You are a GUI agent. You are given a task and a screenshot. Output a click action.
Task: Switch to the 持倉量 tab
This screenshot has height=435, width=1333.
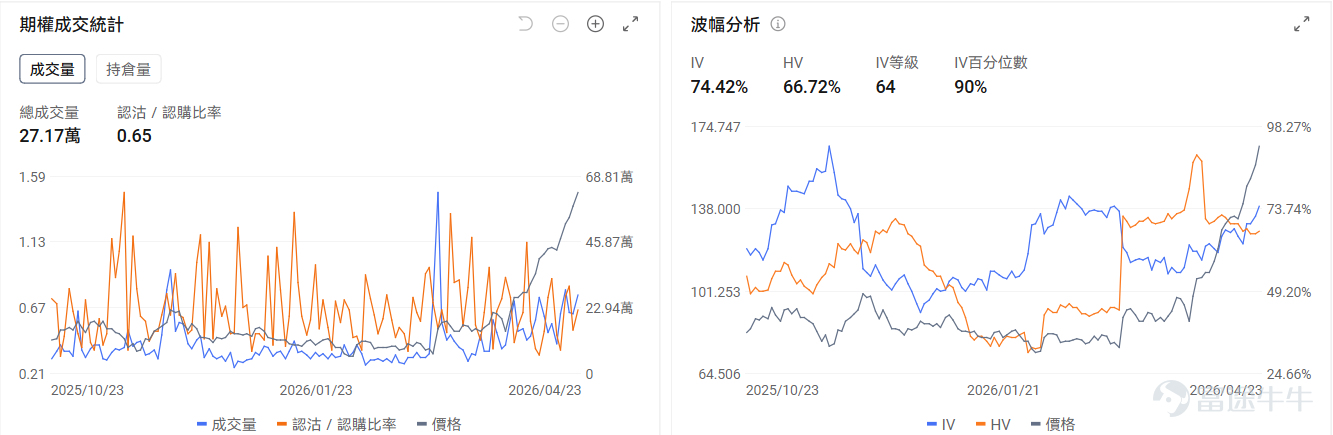point(128,69)
